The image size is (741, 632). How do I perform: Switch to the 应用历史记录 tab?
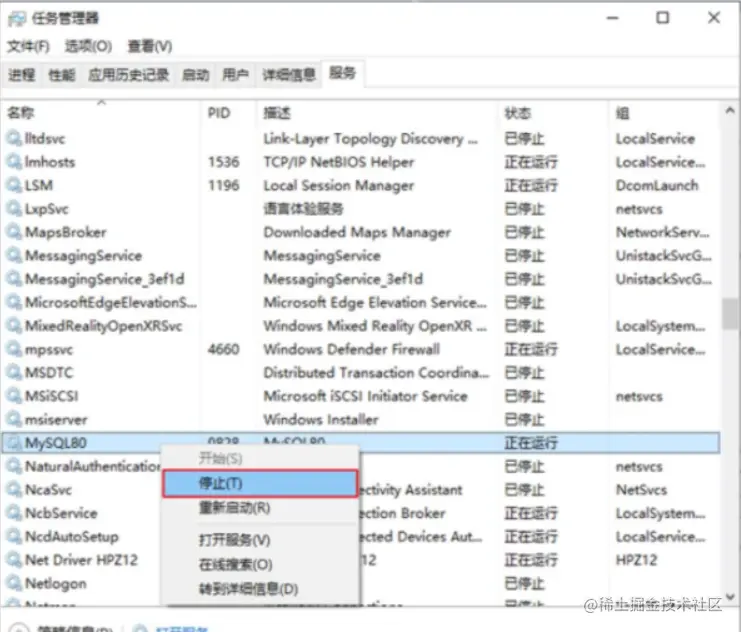(x=129, y=74)
